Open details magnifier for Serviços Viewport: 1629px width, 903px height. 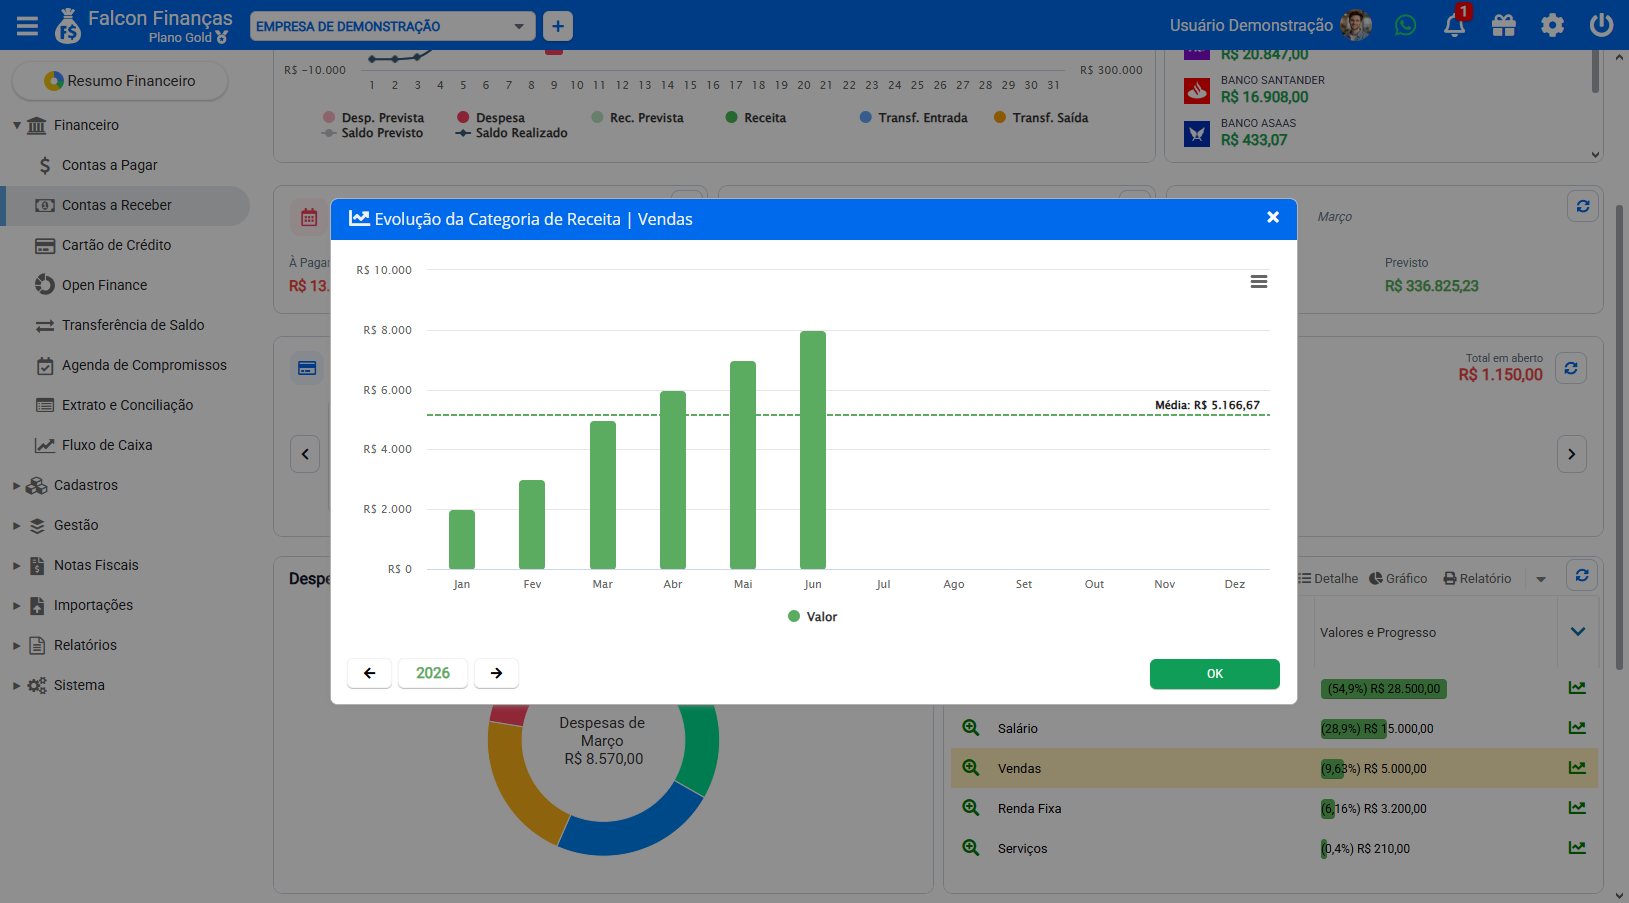tap(970, 848)
